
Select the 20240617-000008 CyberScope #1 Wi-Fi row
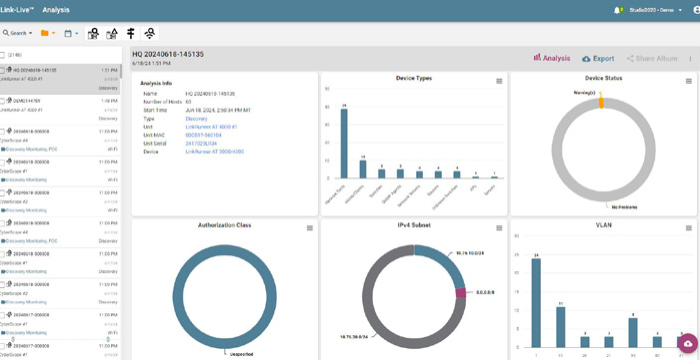pos(60,324)
